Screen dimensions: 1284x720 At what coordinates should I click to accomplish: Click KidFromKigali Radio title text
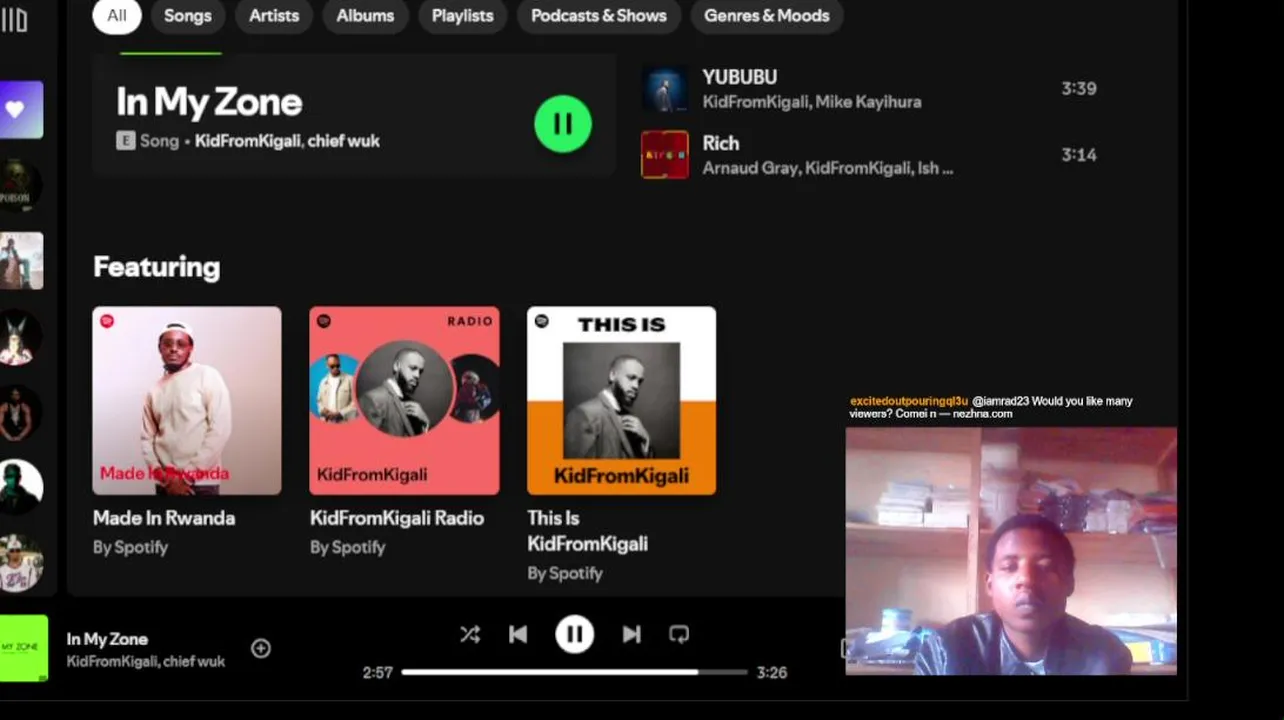click(397, 518)
